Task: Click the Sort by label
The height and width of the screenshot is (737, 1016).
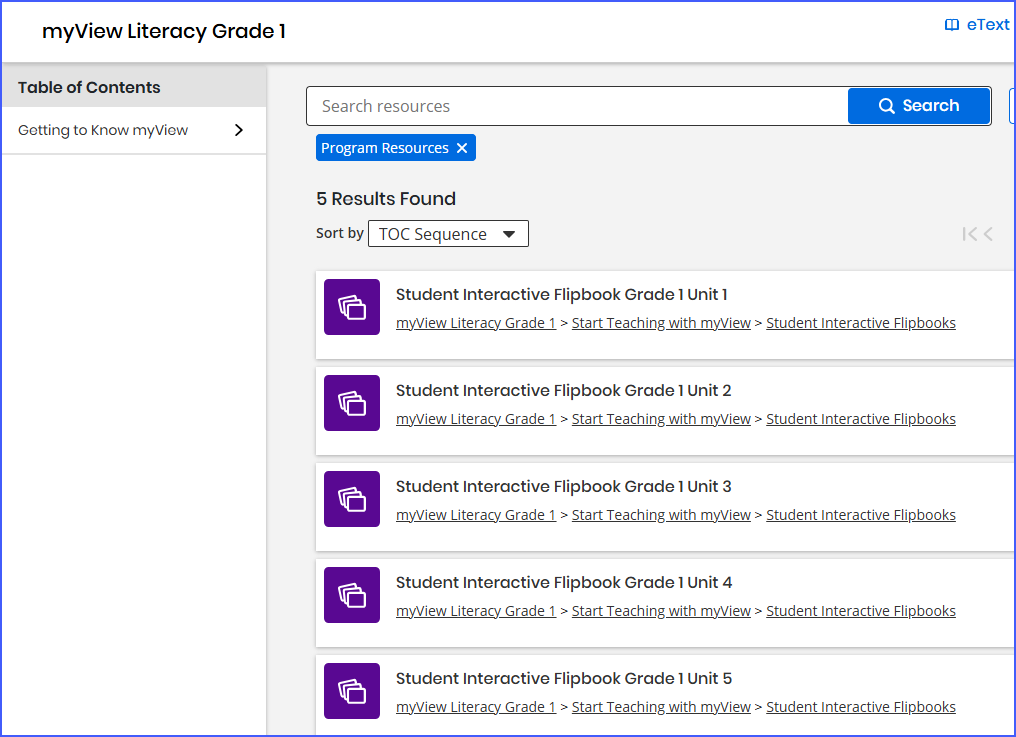Action: click(x=340, y=233)
